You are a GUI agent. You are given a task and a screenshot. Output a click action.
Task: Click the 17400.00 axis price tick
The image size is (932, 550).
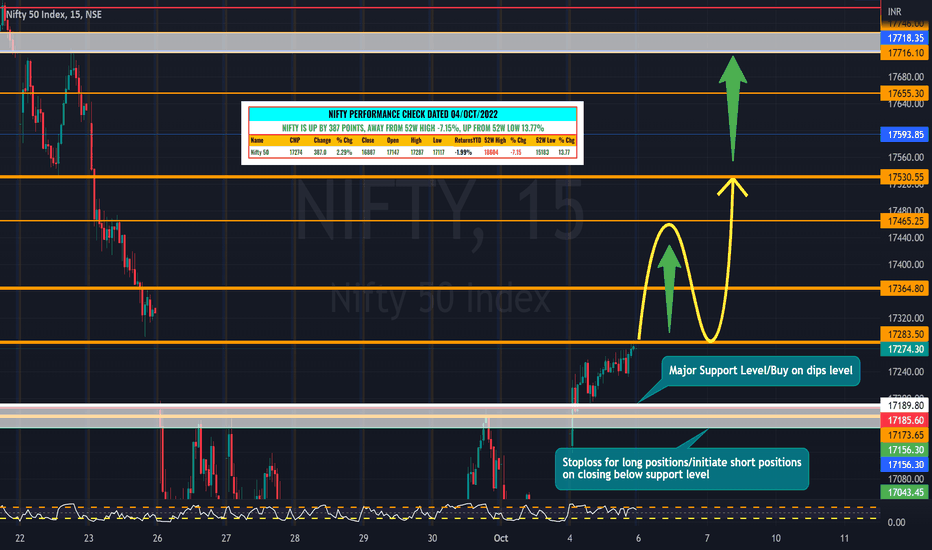[x=905, y=265]
